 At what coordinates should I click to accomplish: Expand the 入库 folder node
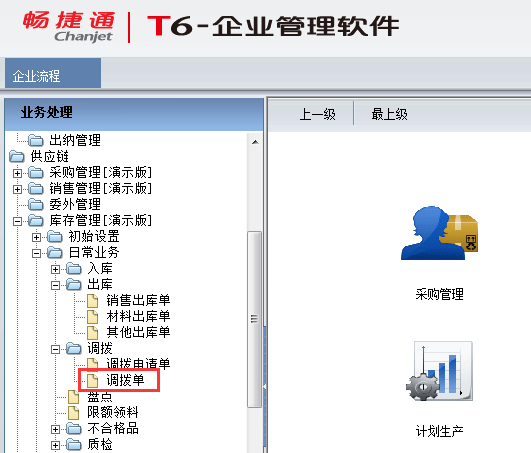(x=55, y=269)
